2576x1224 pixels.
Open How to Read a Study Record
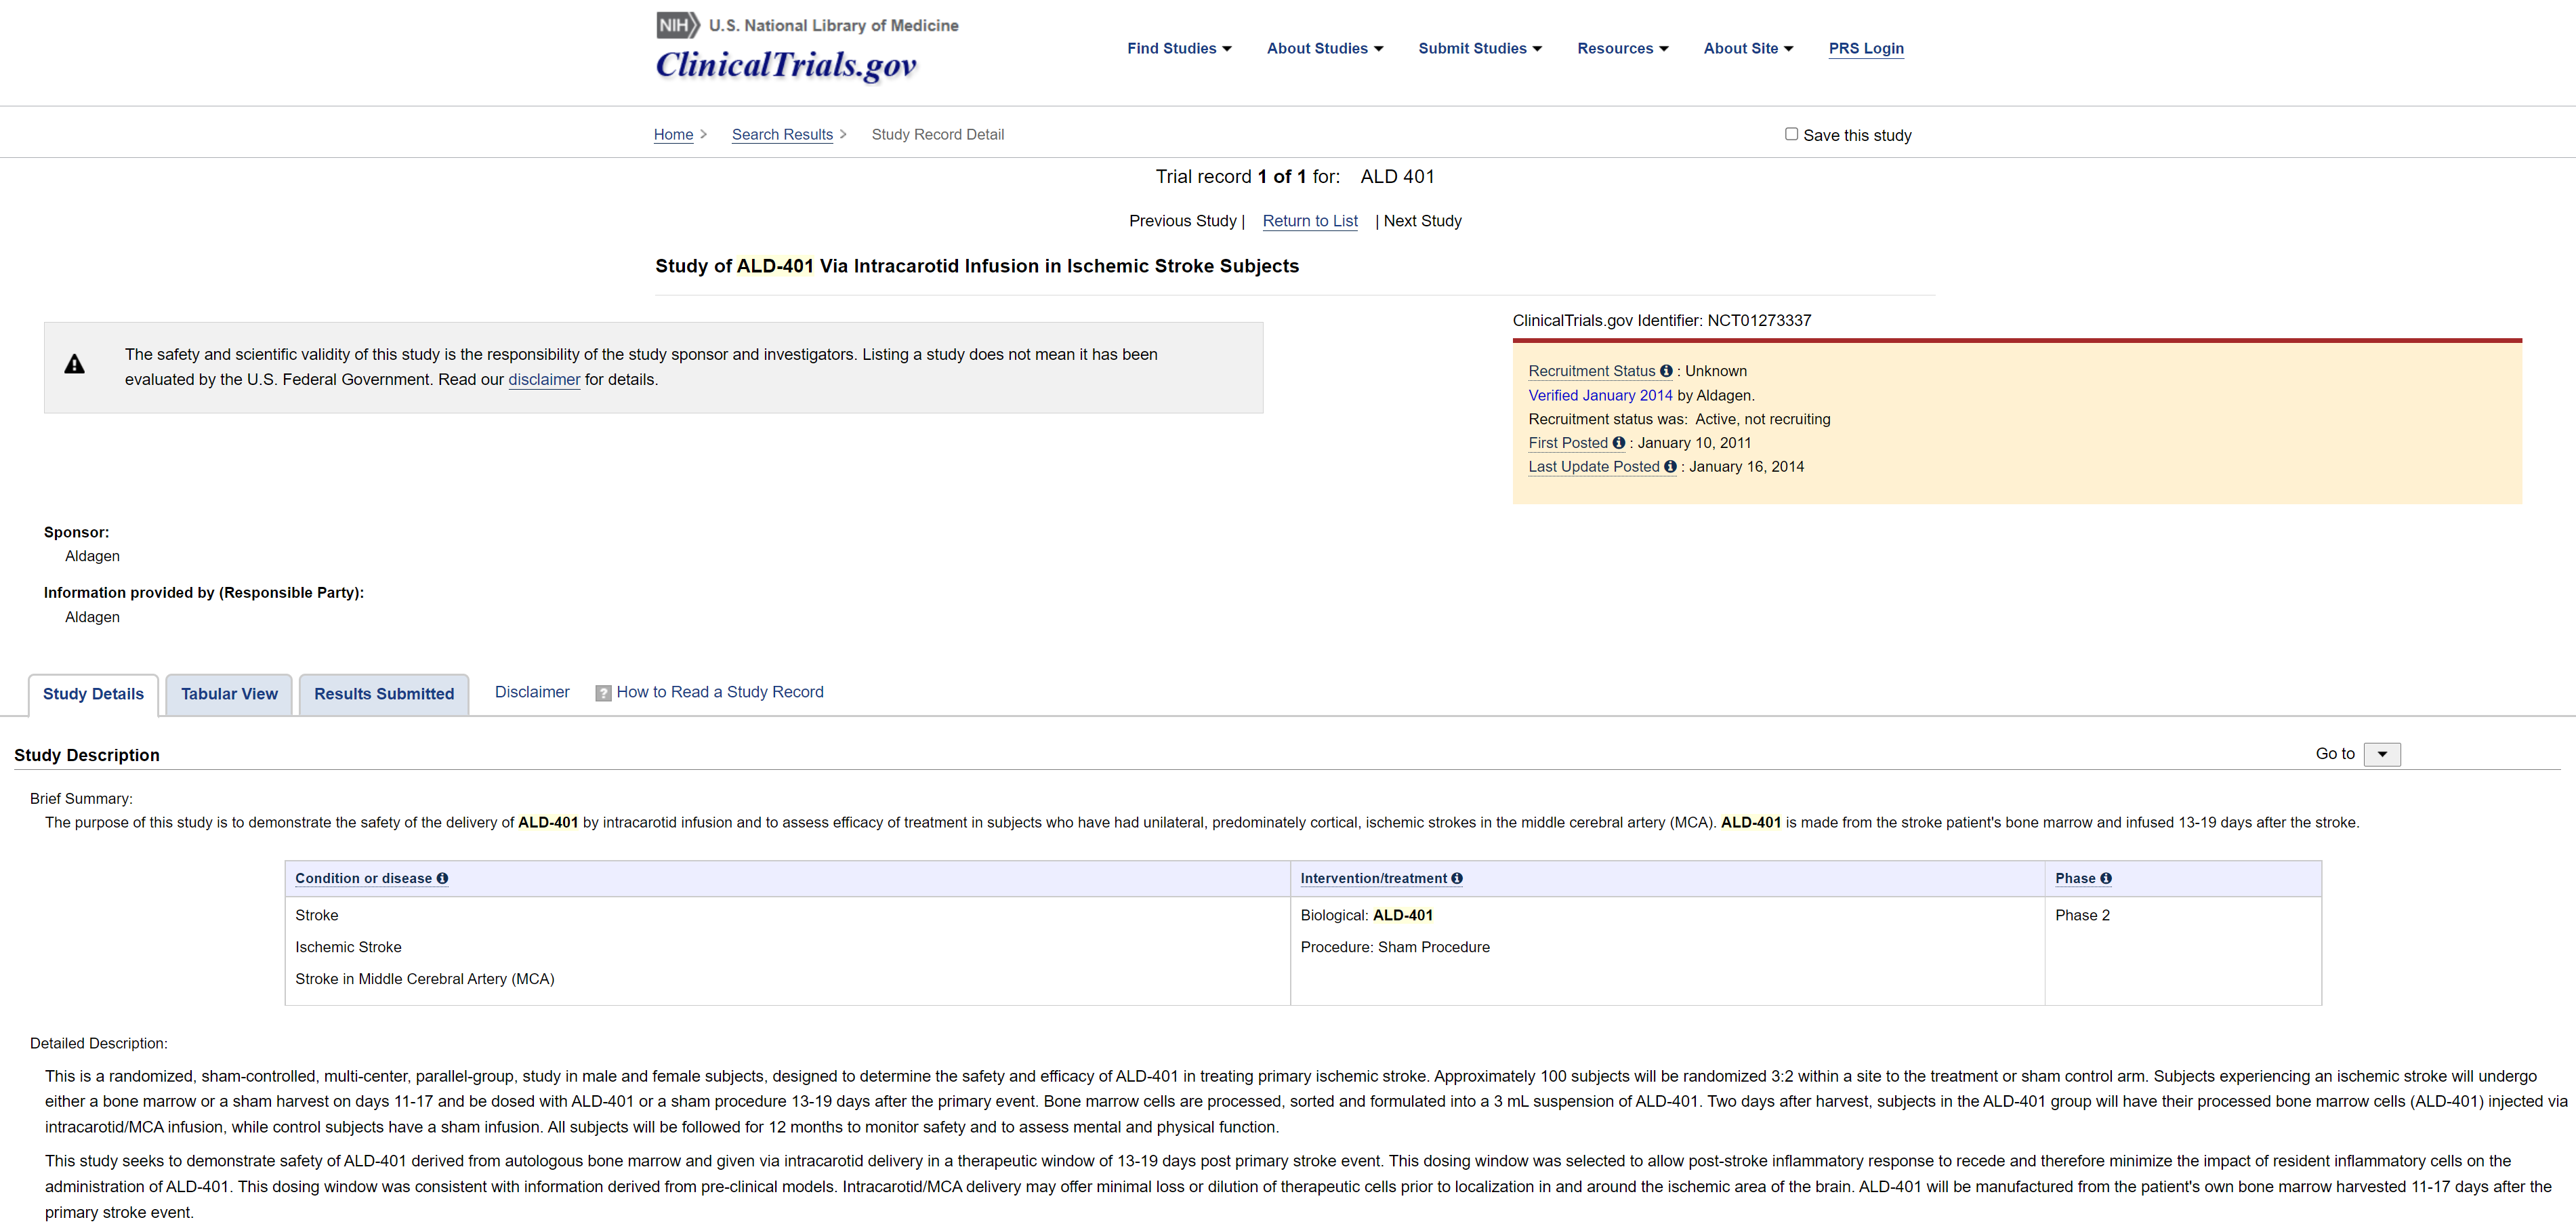click(720, 692)
